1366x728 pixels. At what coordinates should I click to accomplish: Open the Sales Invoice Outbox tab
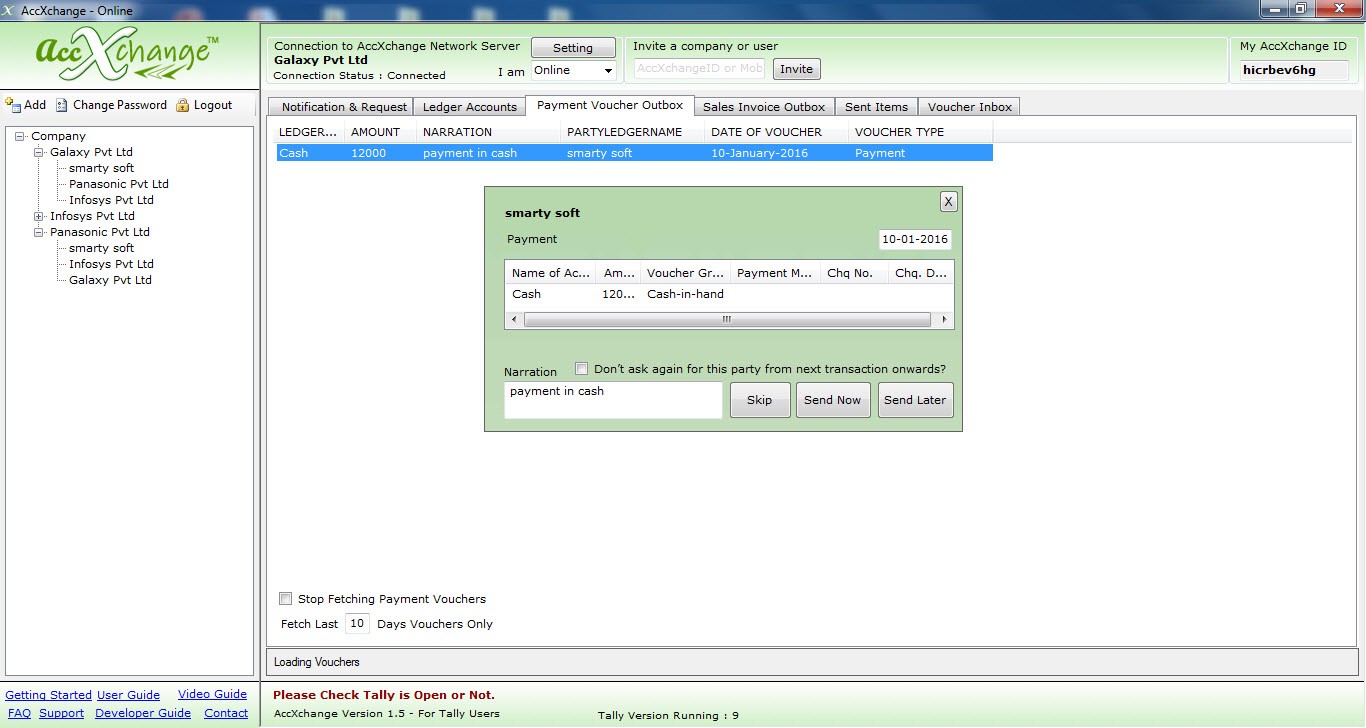click(764, 107)
